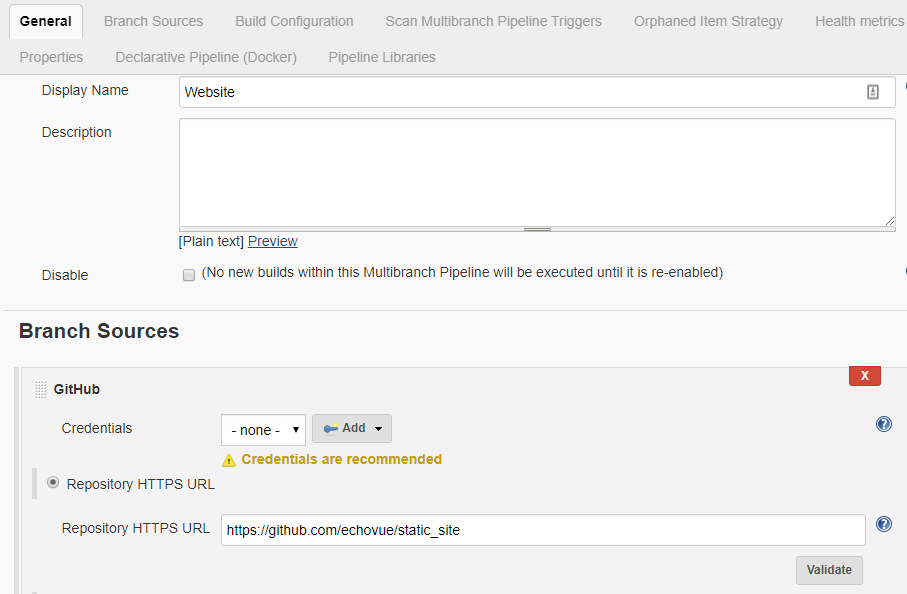This screenshot has height=594, width=907.
Task: Select the Repository HTTPS URL radio button
Action: click(53, 483)
